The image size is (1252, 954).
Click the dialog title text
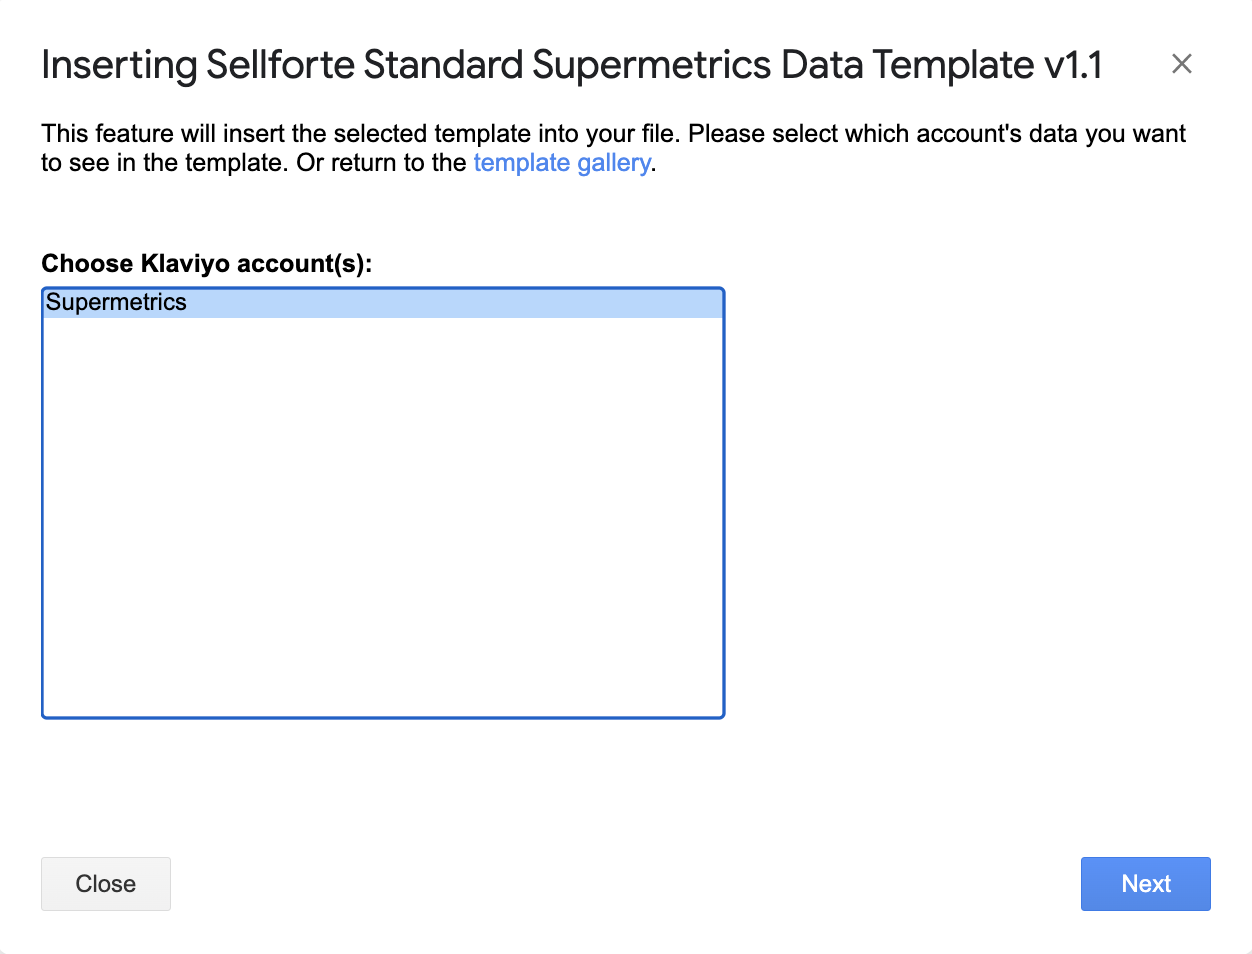(571, 66)
